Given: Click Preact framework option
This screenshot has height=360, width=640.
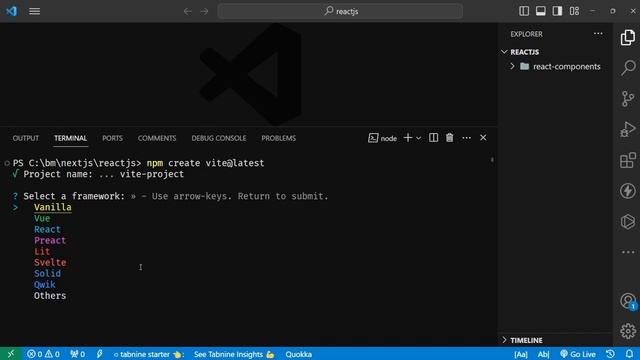Looking at the screenshot, I should point(50,240).
